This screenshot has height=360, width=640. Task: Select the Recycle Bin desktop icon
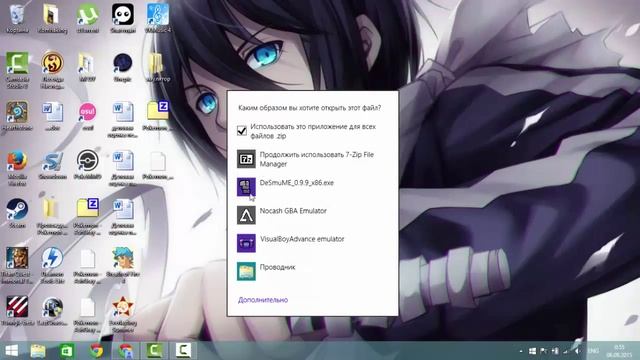[17, 18]
